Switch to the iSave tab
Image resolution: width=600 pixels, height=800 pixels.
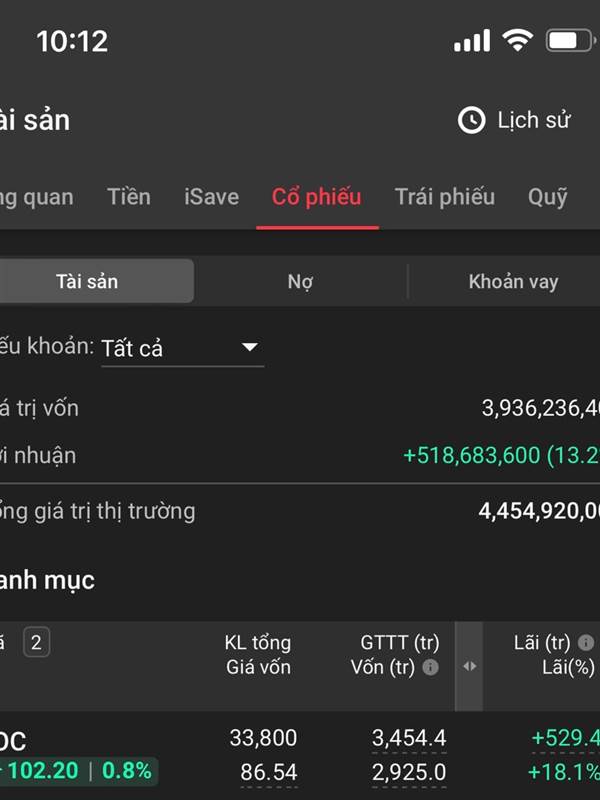tap(211, 197)
